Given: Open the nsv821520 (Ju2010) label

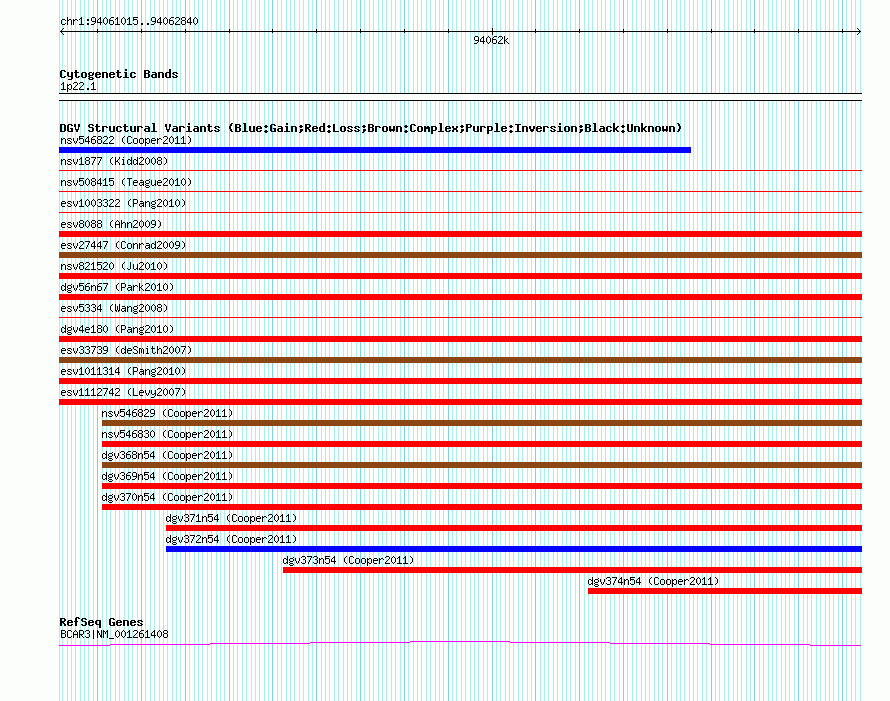Looking at the screenshot, I should 114,266.
